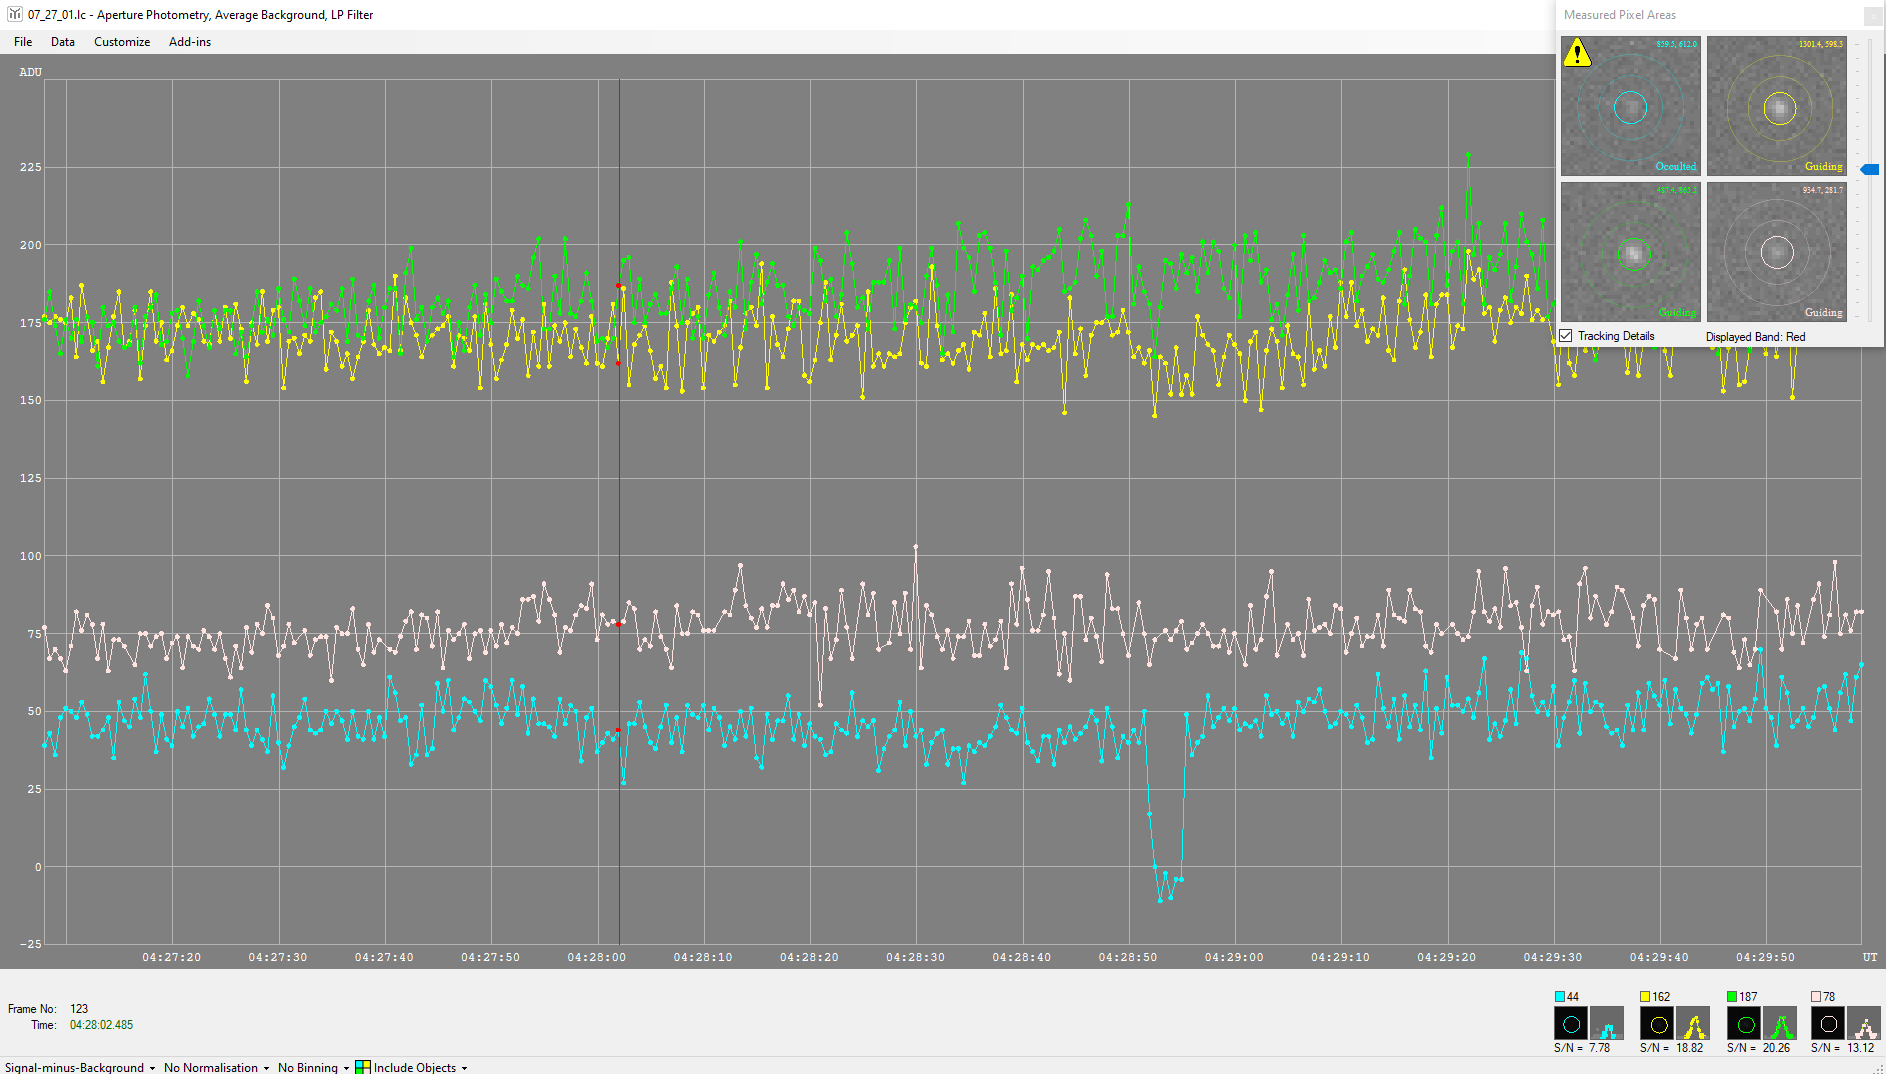This screenshot has width=1886, height=1074.
Task: Click the blue brightness slider handle
Action: point(1869,170)
